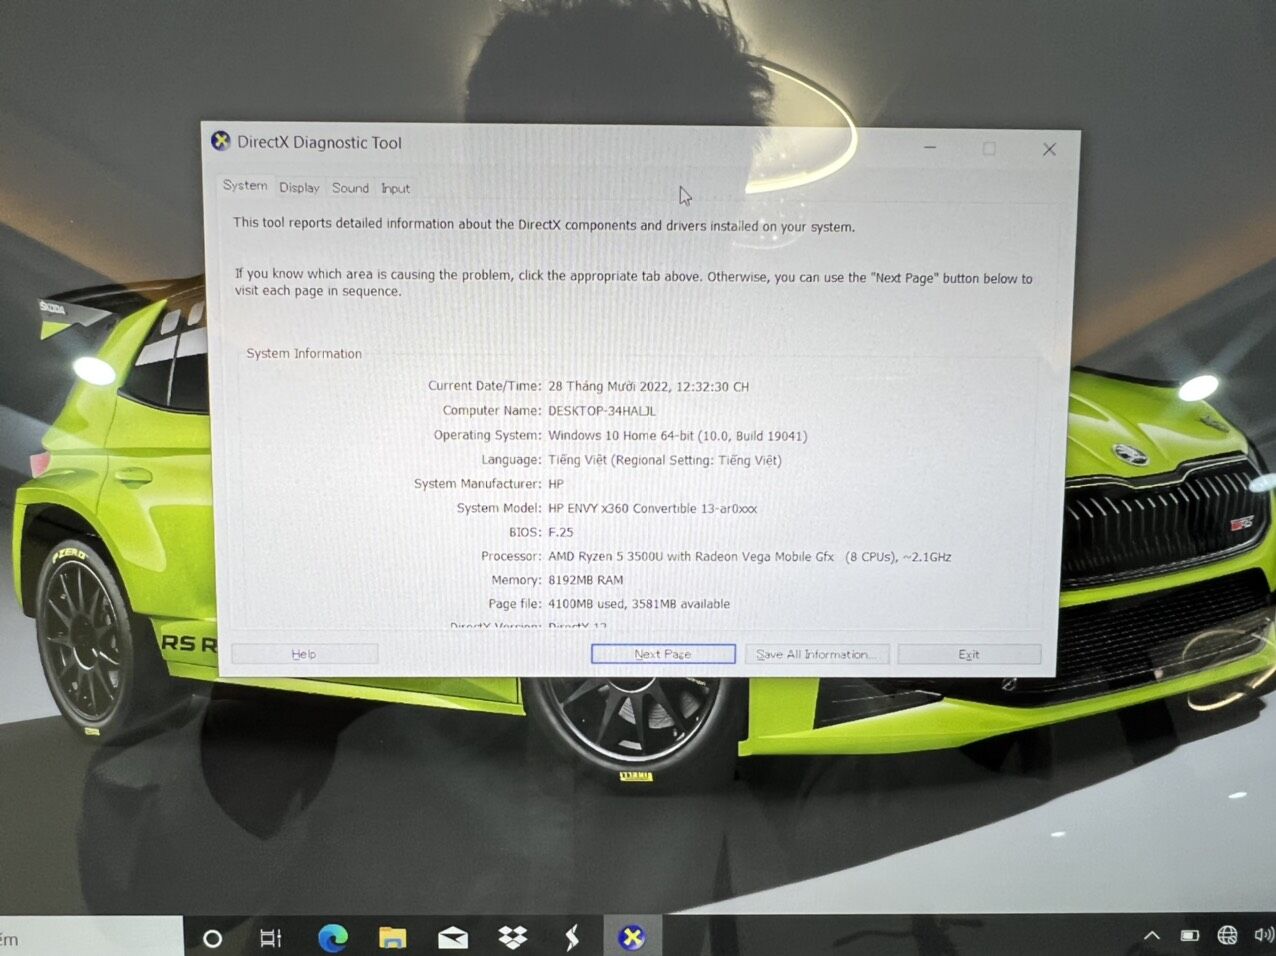Show hidden tray icons chevron
The height and width of the screenshot is (956, 1276).
pyautogui.click(x=1152, y=937)
